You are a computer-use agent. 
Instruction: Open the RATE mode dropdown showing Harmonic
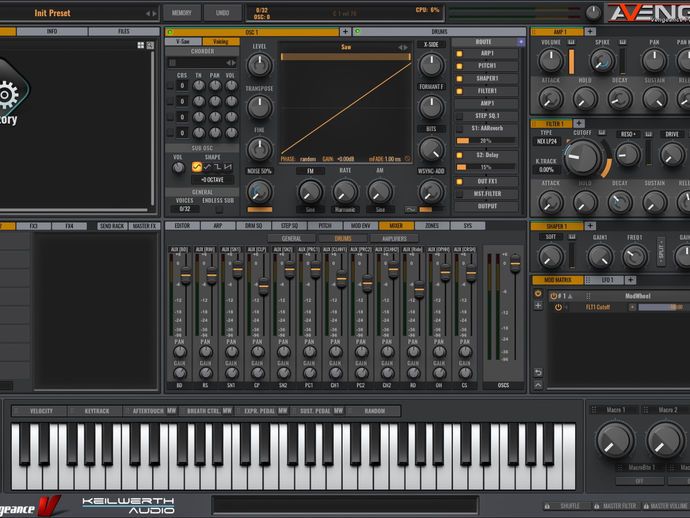(345, 210)
